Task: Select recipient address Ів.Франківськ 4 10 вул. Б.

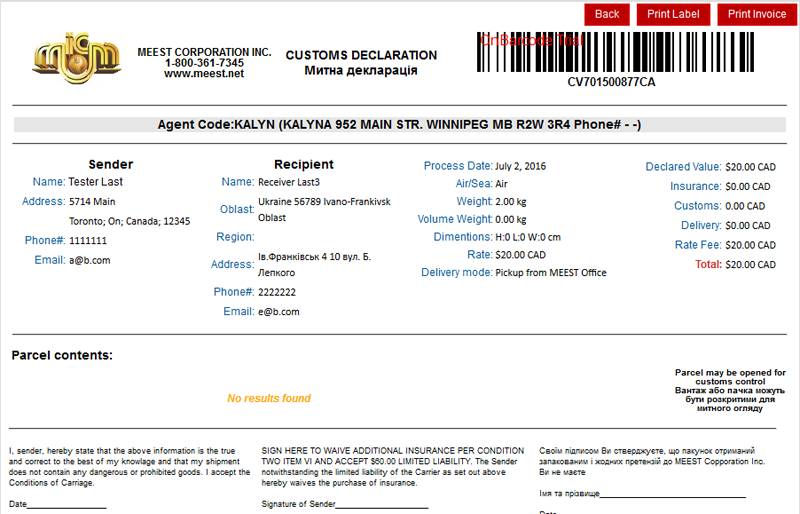Action: pos(314,257)
